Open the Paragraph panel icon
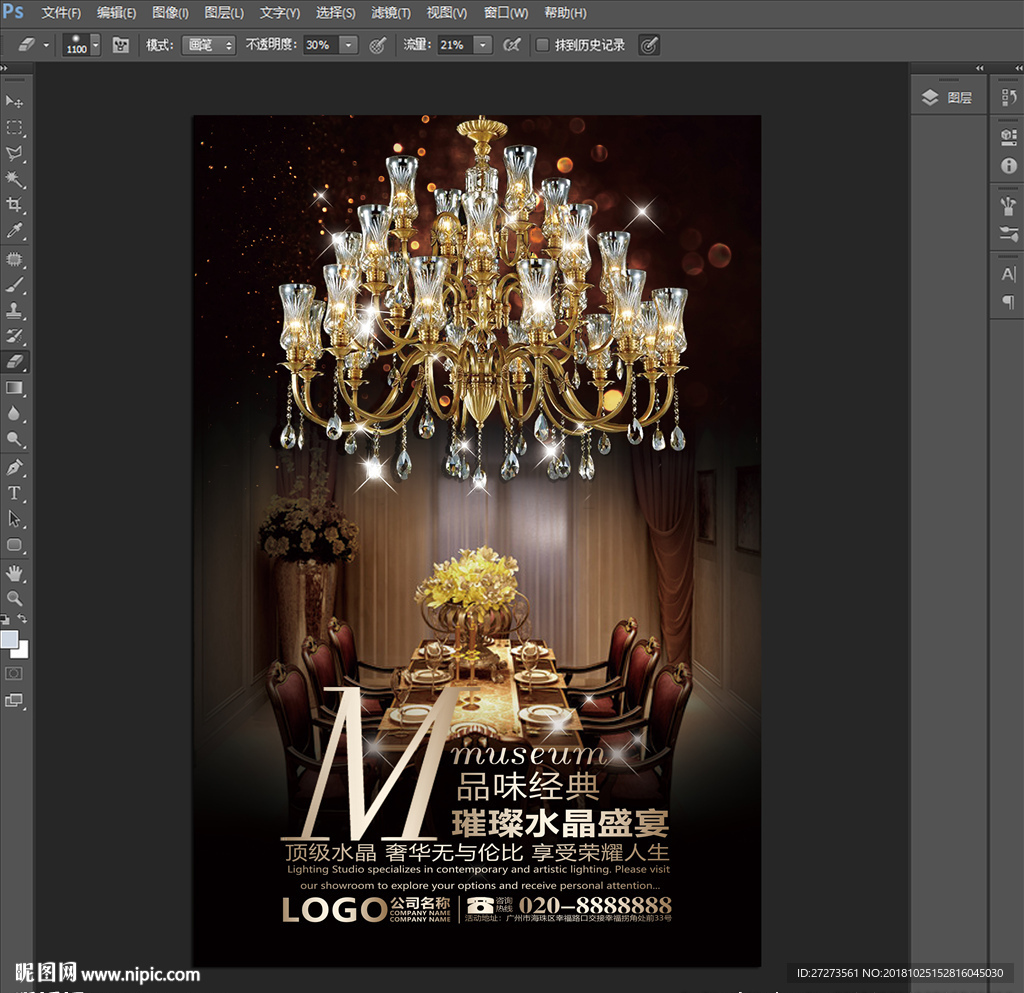This screenshot has height=993, width=1024. (1008, 302)
